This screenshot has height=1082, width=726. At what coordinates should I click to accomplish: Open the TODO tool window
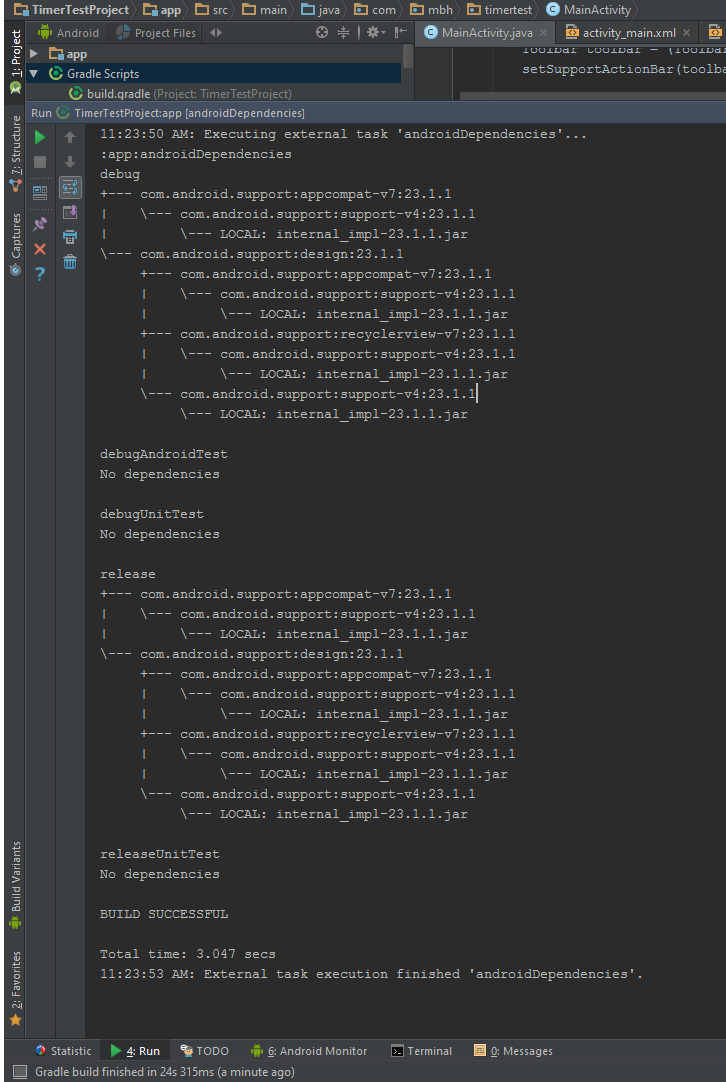204,1051
